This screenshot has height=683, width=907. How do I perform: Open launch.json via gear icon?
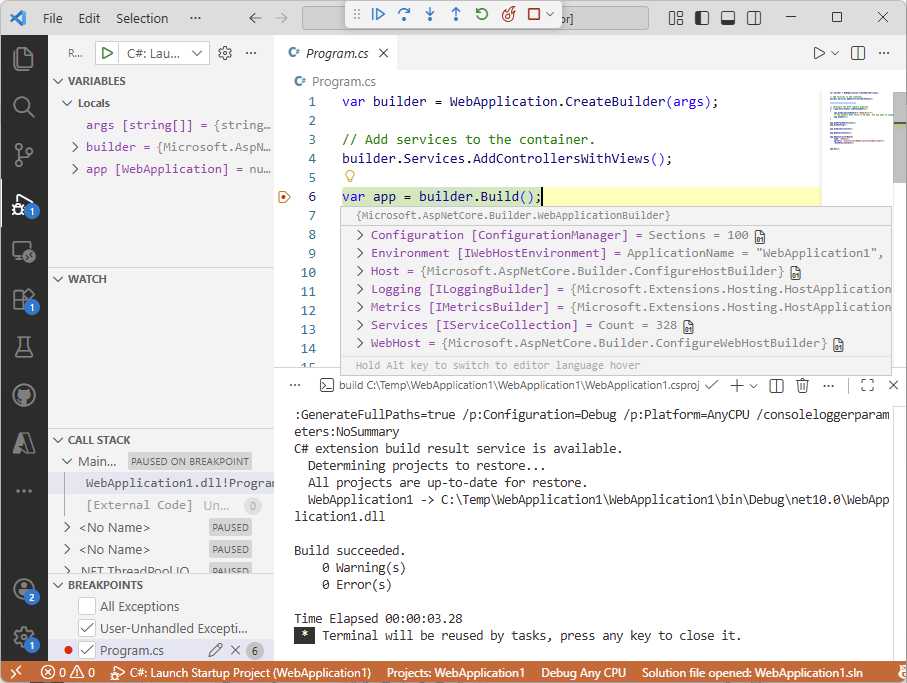point(225,53)
